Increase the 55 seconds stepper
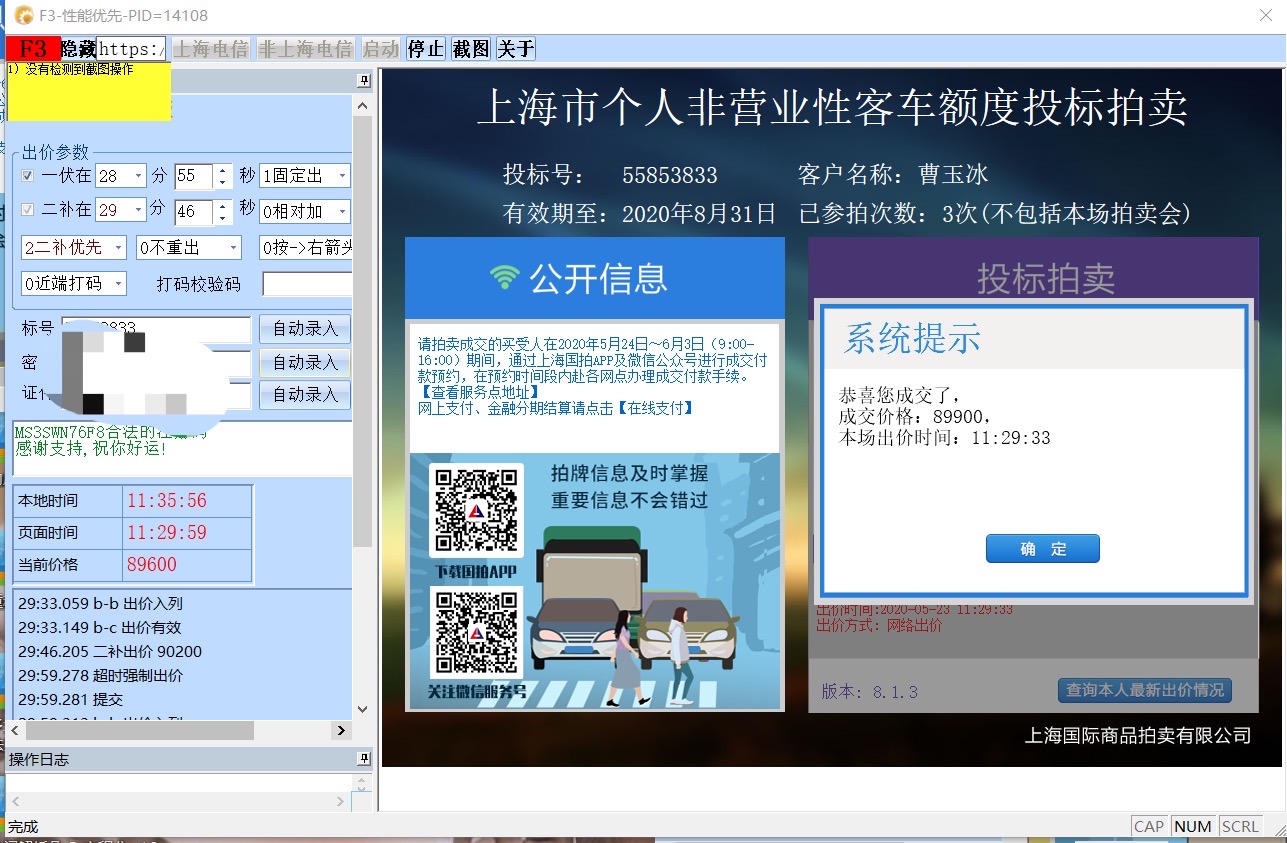1287x843 pixels. (222, 170)
